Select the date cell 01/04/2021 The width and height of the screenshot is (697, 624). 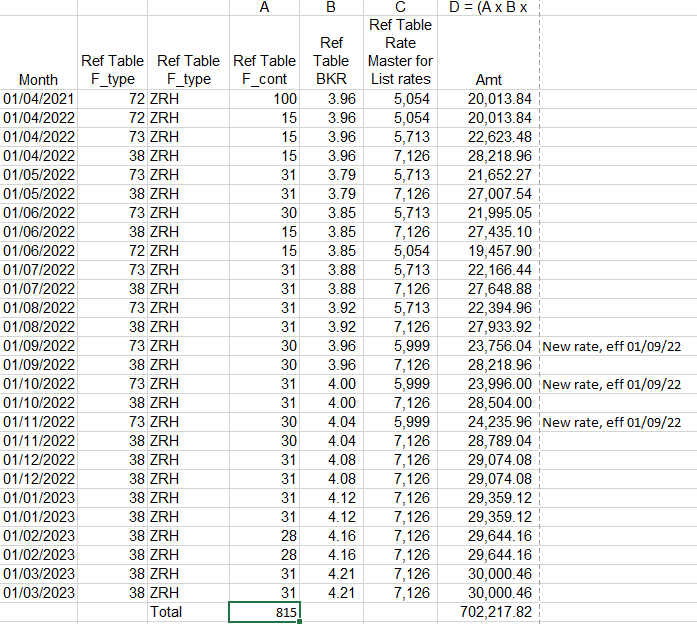coord(38,98)
